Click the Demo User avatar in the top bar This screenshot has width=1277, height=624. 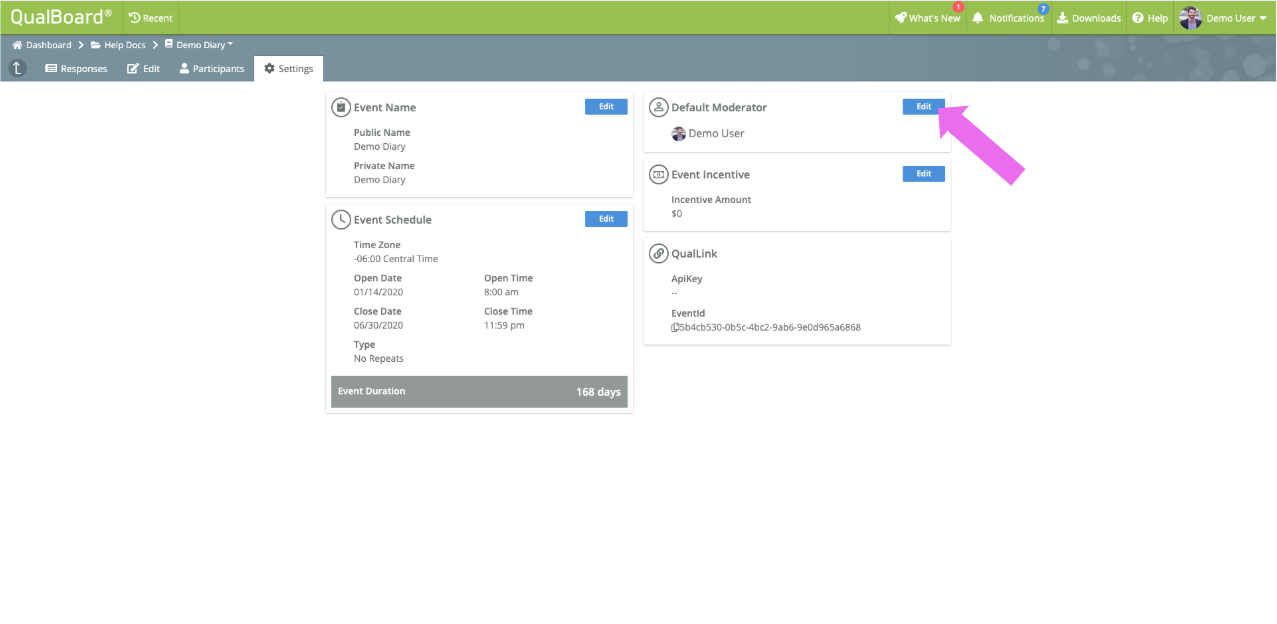1190,18
